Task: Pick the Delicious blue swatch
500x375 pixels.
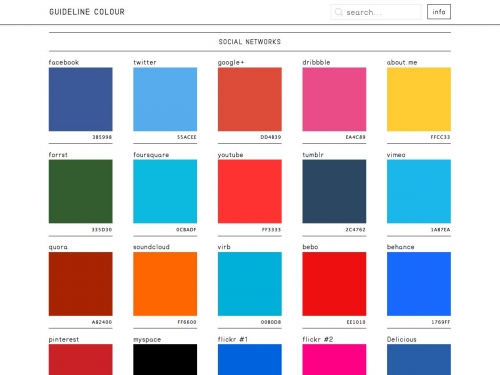Action: tap(419, 360)
